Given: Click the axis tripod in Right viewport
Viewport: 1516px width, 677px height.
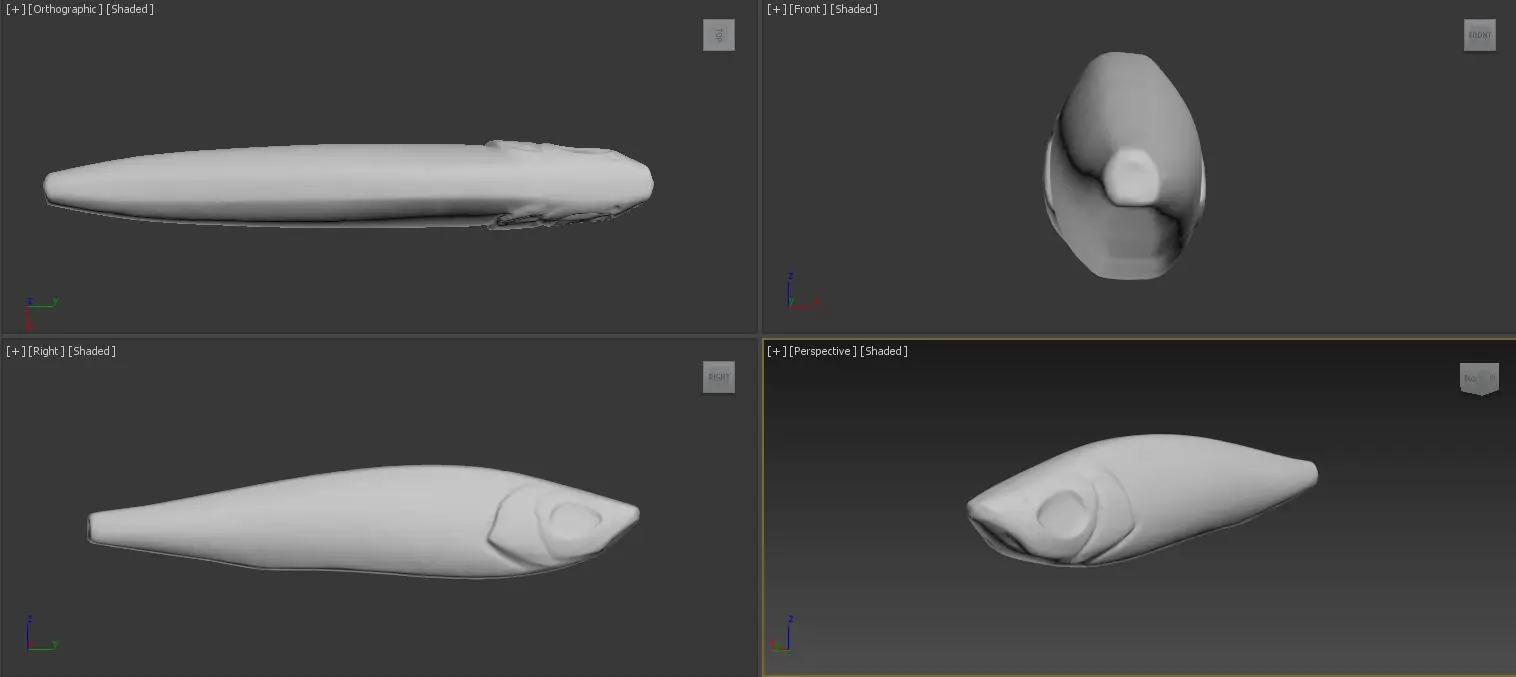Looking at the screenshot, I should (x=38, y=636).
